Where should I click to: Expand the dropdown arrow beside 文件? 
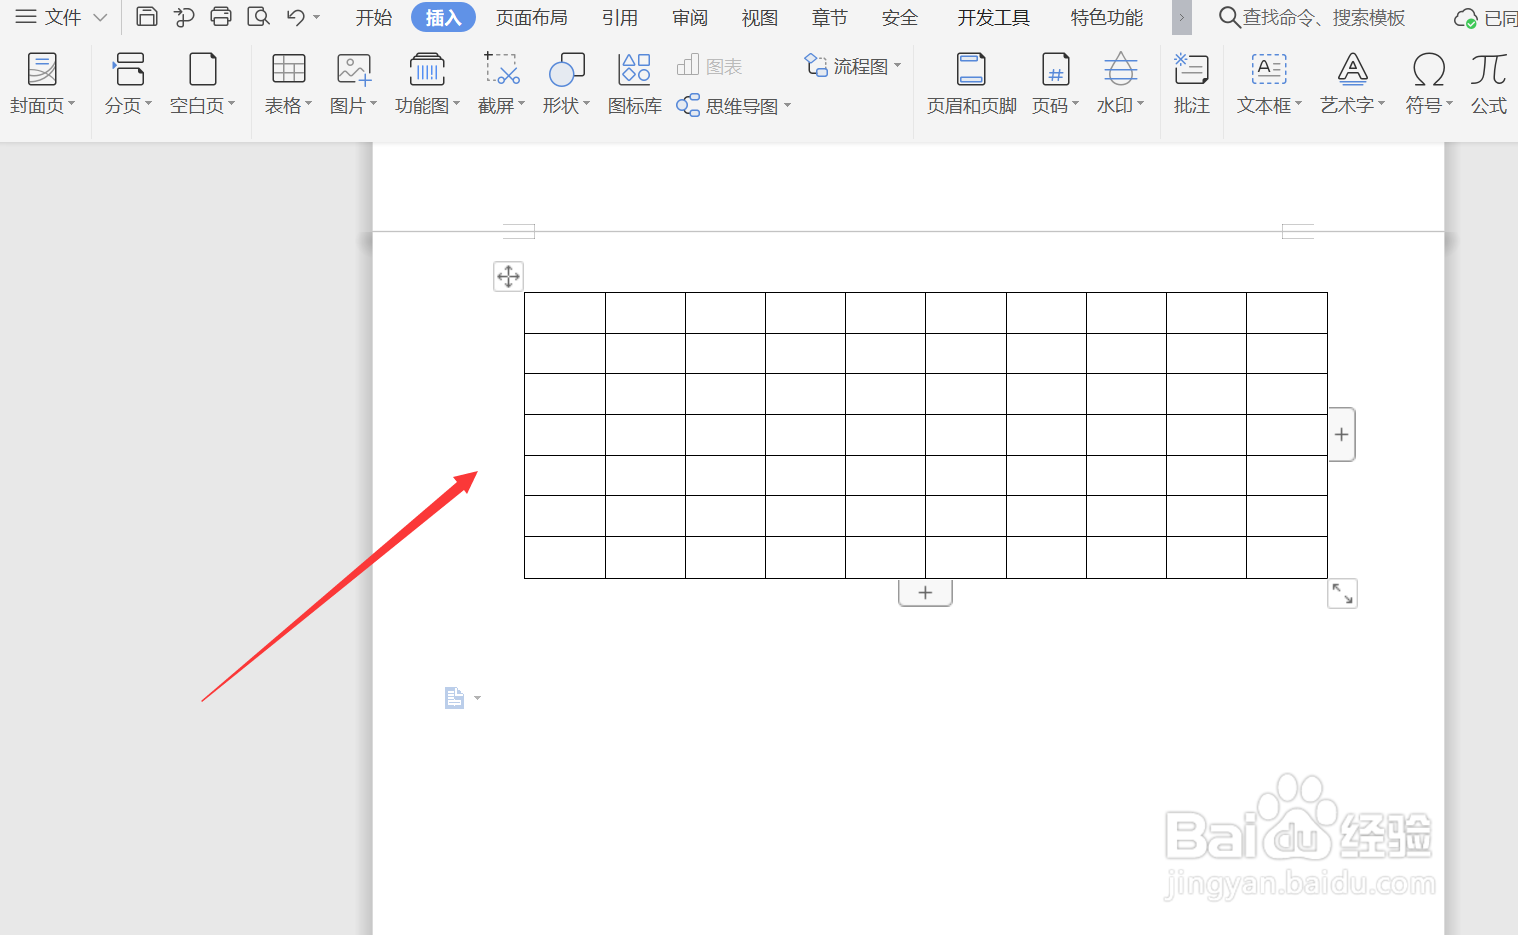pyautogui.click(x=100, y=18)
